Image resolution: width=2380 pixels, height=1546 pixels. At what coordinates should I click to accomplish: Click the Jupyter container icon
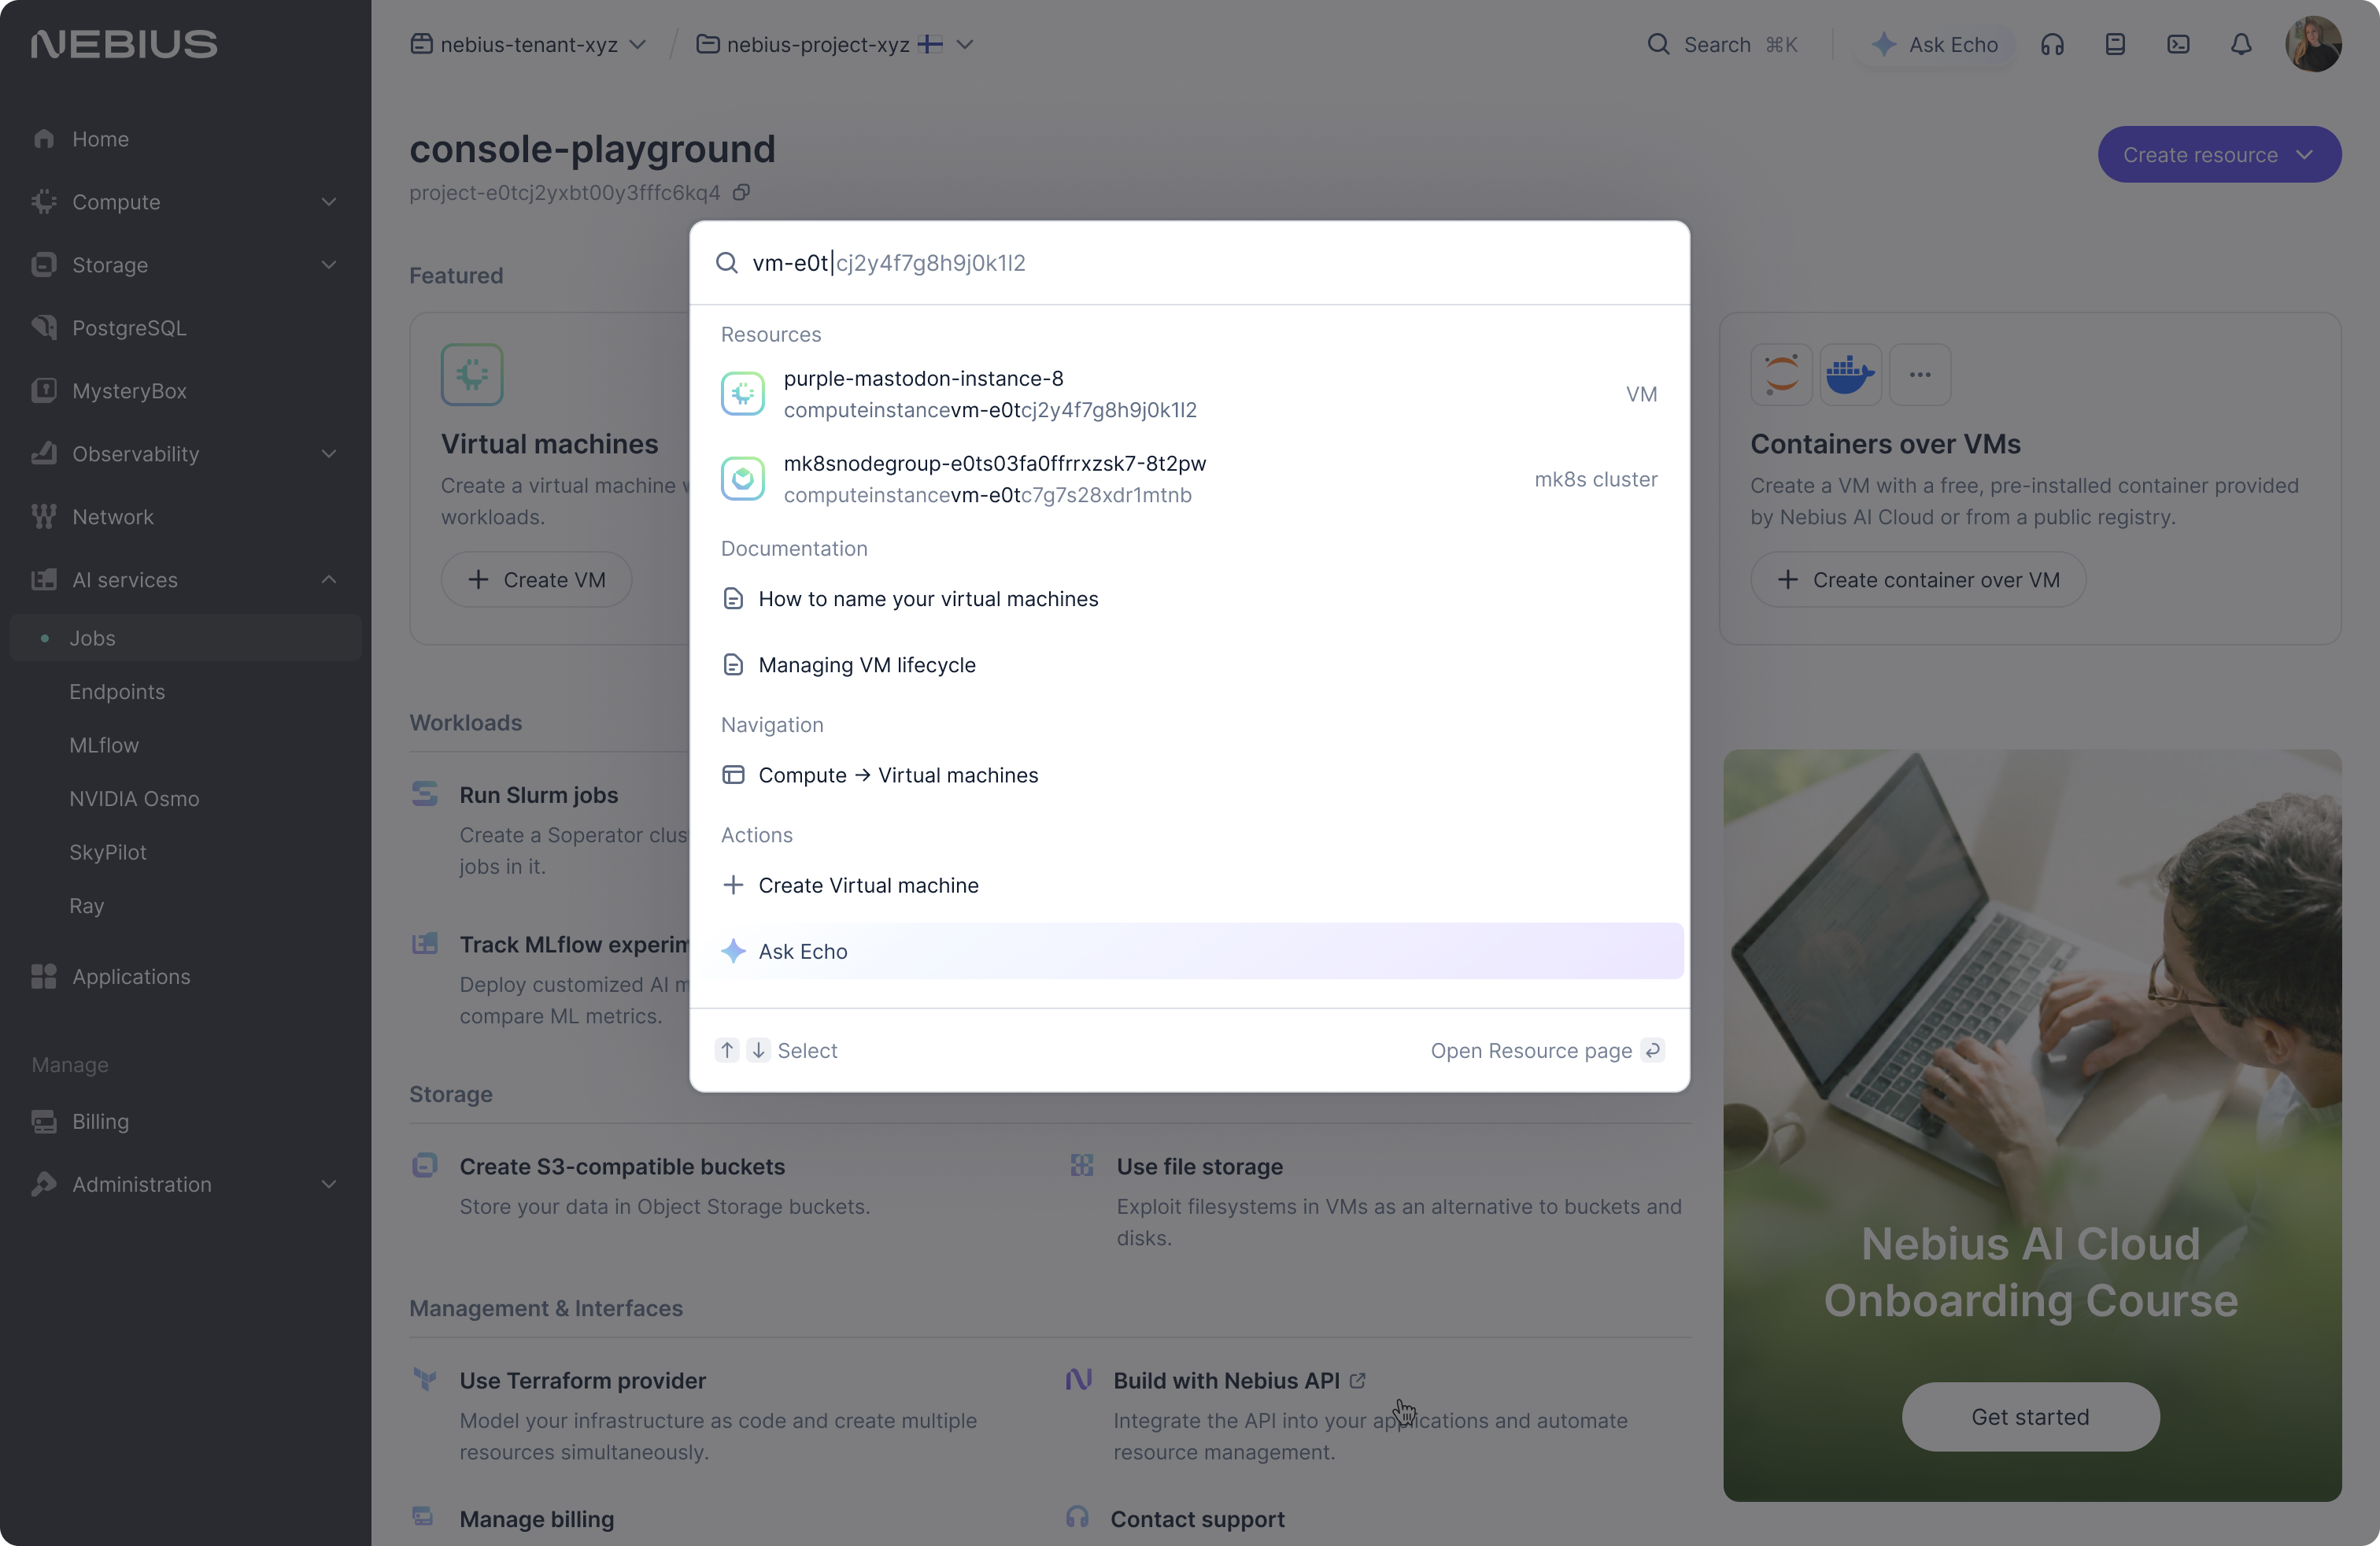pos(1781,375)
